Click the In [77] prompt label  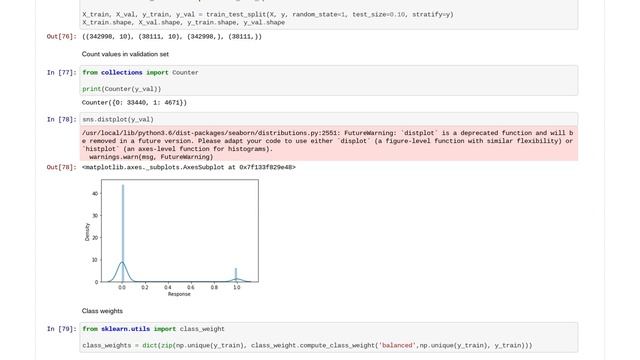point(61,73)
